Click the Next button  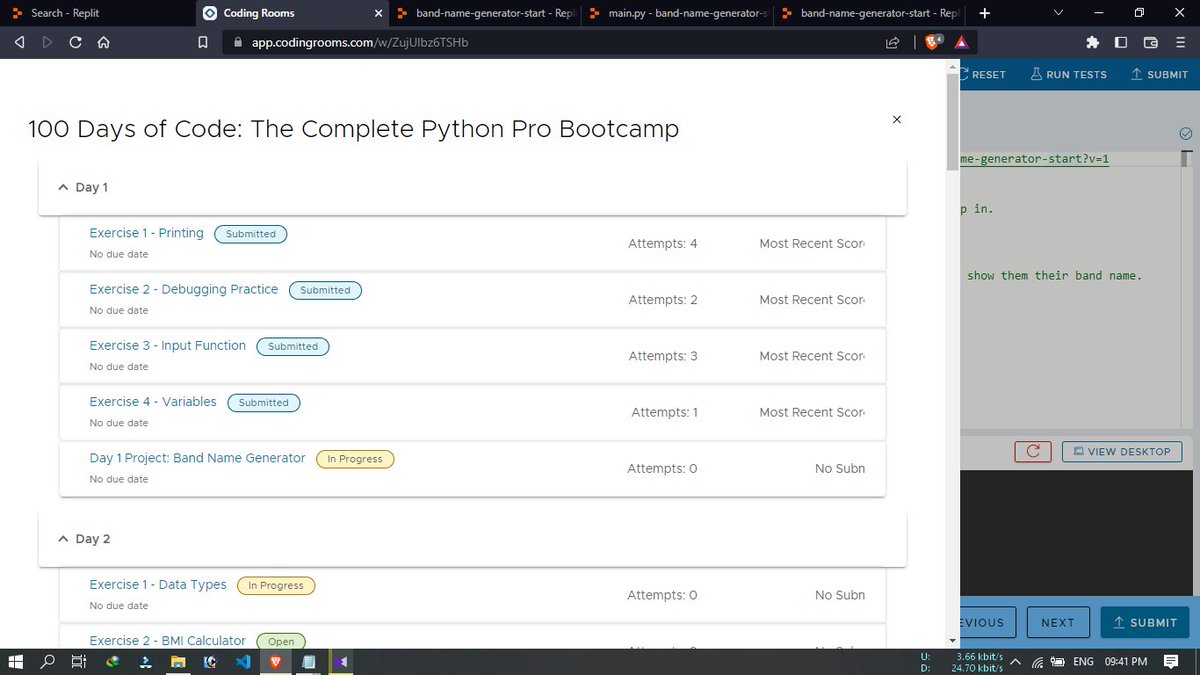point(1058,622)
